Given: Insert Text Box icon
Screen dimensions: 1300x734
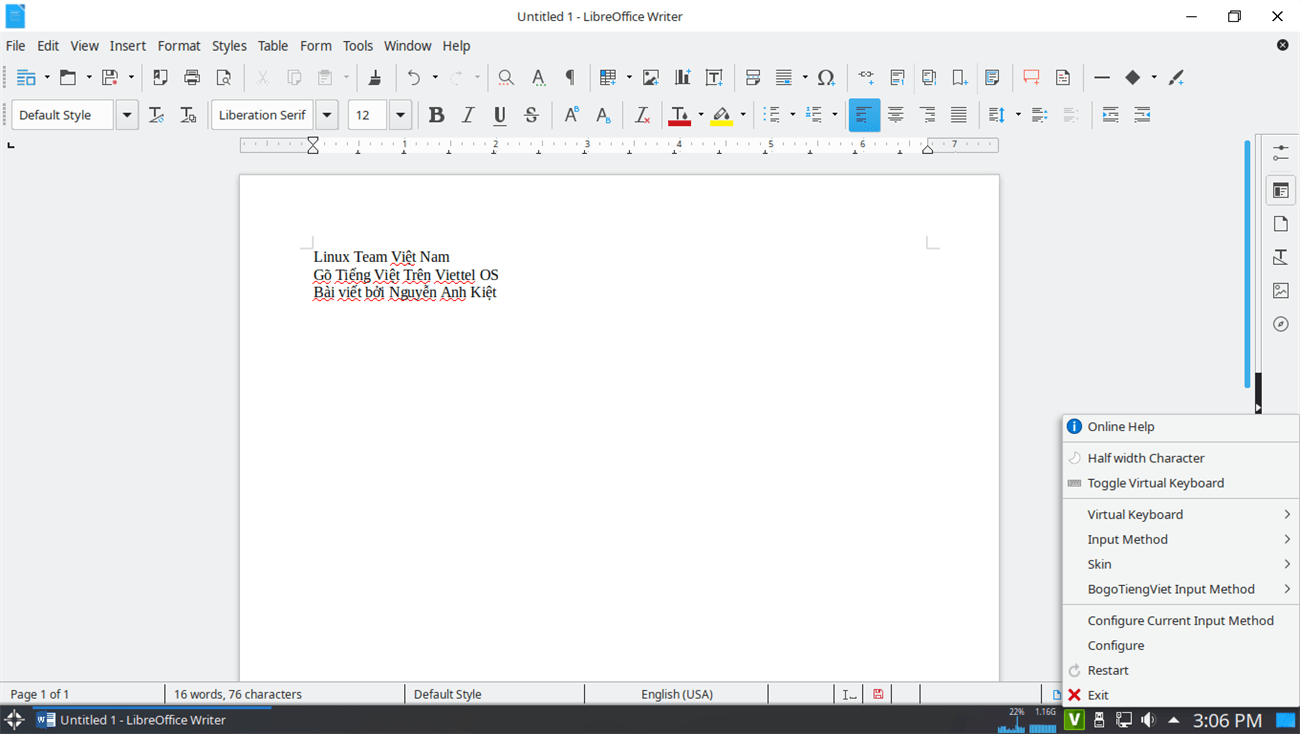Looking at the screenshot, I should tap(714, 77).
